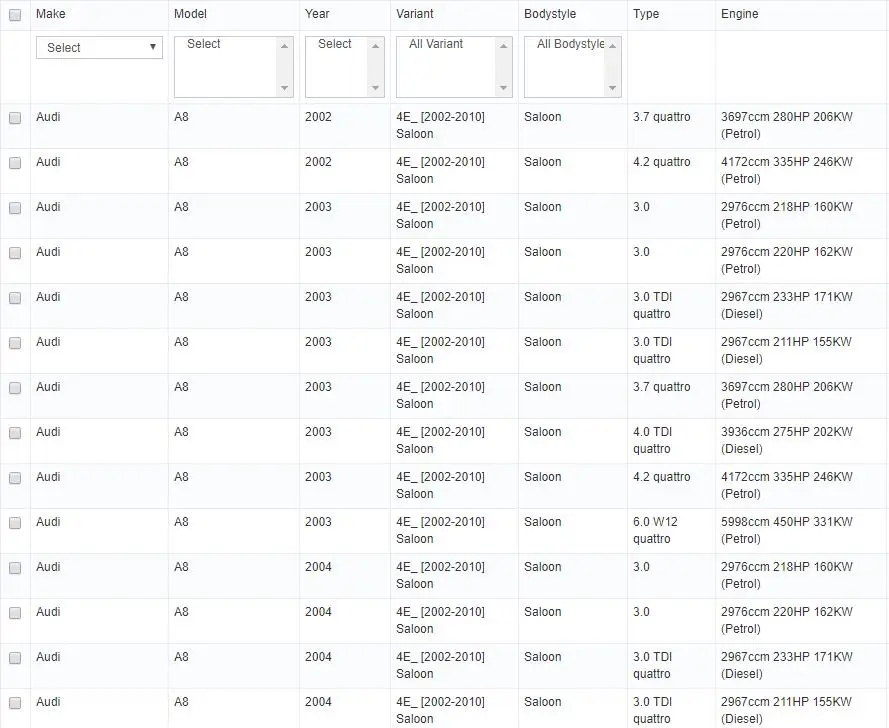Screen dimensions: 889x728
Task: Check the row with the 4.0 TDI quattro type
Action: [15, 433]
